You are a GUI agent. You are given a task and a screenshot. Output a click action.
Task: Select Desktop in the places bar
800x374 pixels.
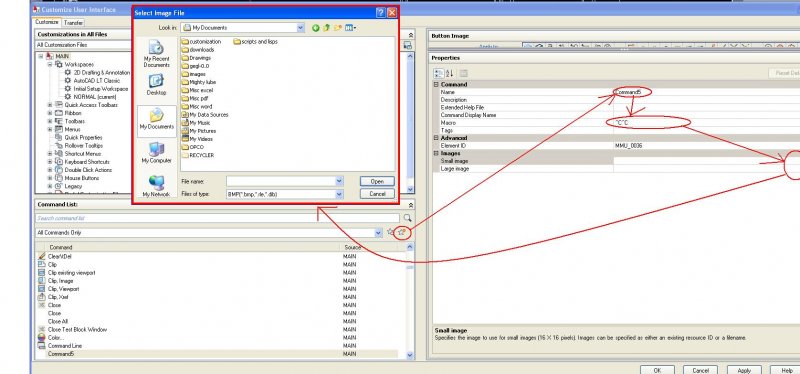click(x=156, y=85)
